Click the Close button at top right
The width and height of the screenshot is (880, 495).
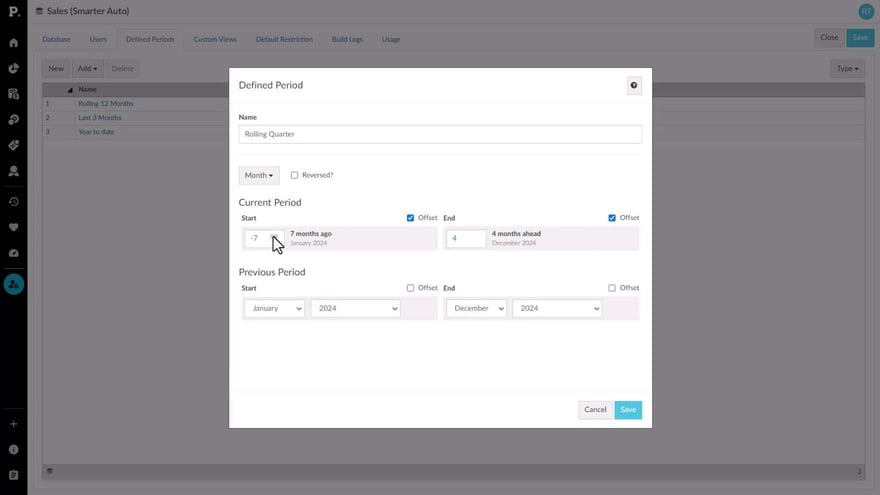(x=829, y=38)
